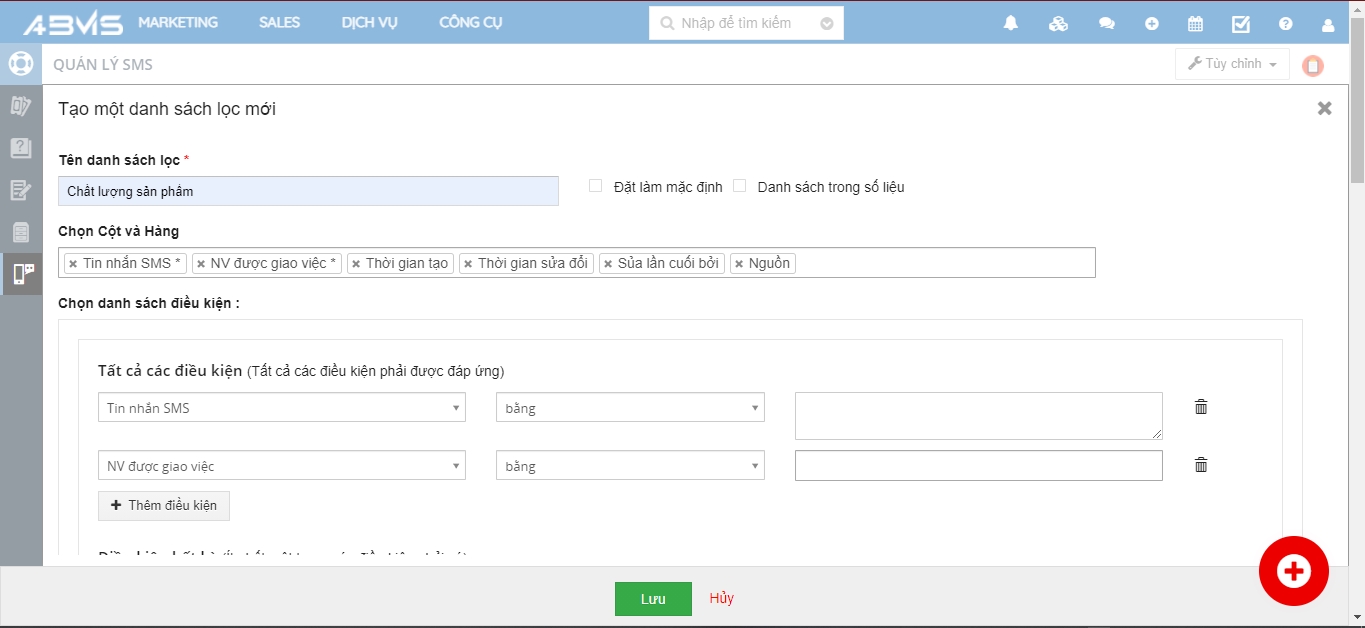Enable the Đặt làm mặc định checkbox
The height and width of the screenshot is (628, 1365).
[x=595, y=186]
